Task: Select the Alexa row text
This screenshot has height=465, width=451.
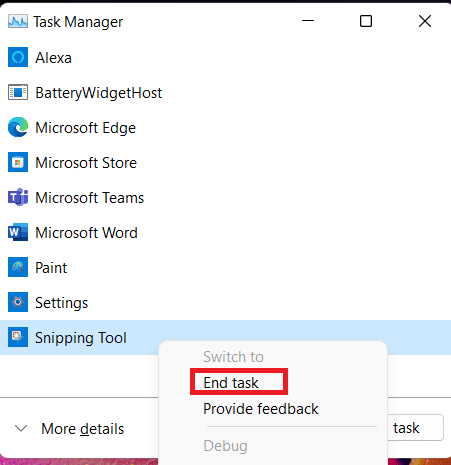Action: coord(53,58)
